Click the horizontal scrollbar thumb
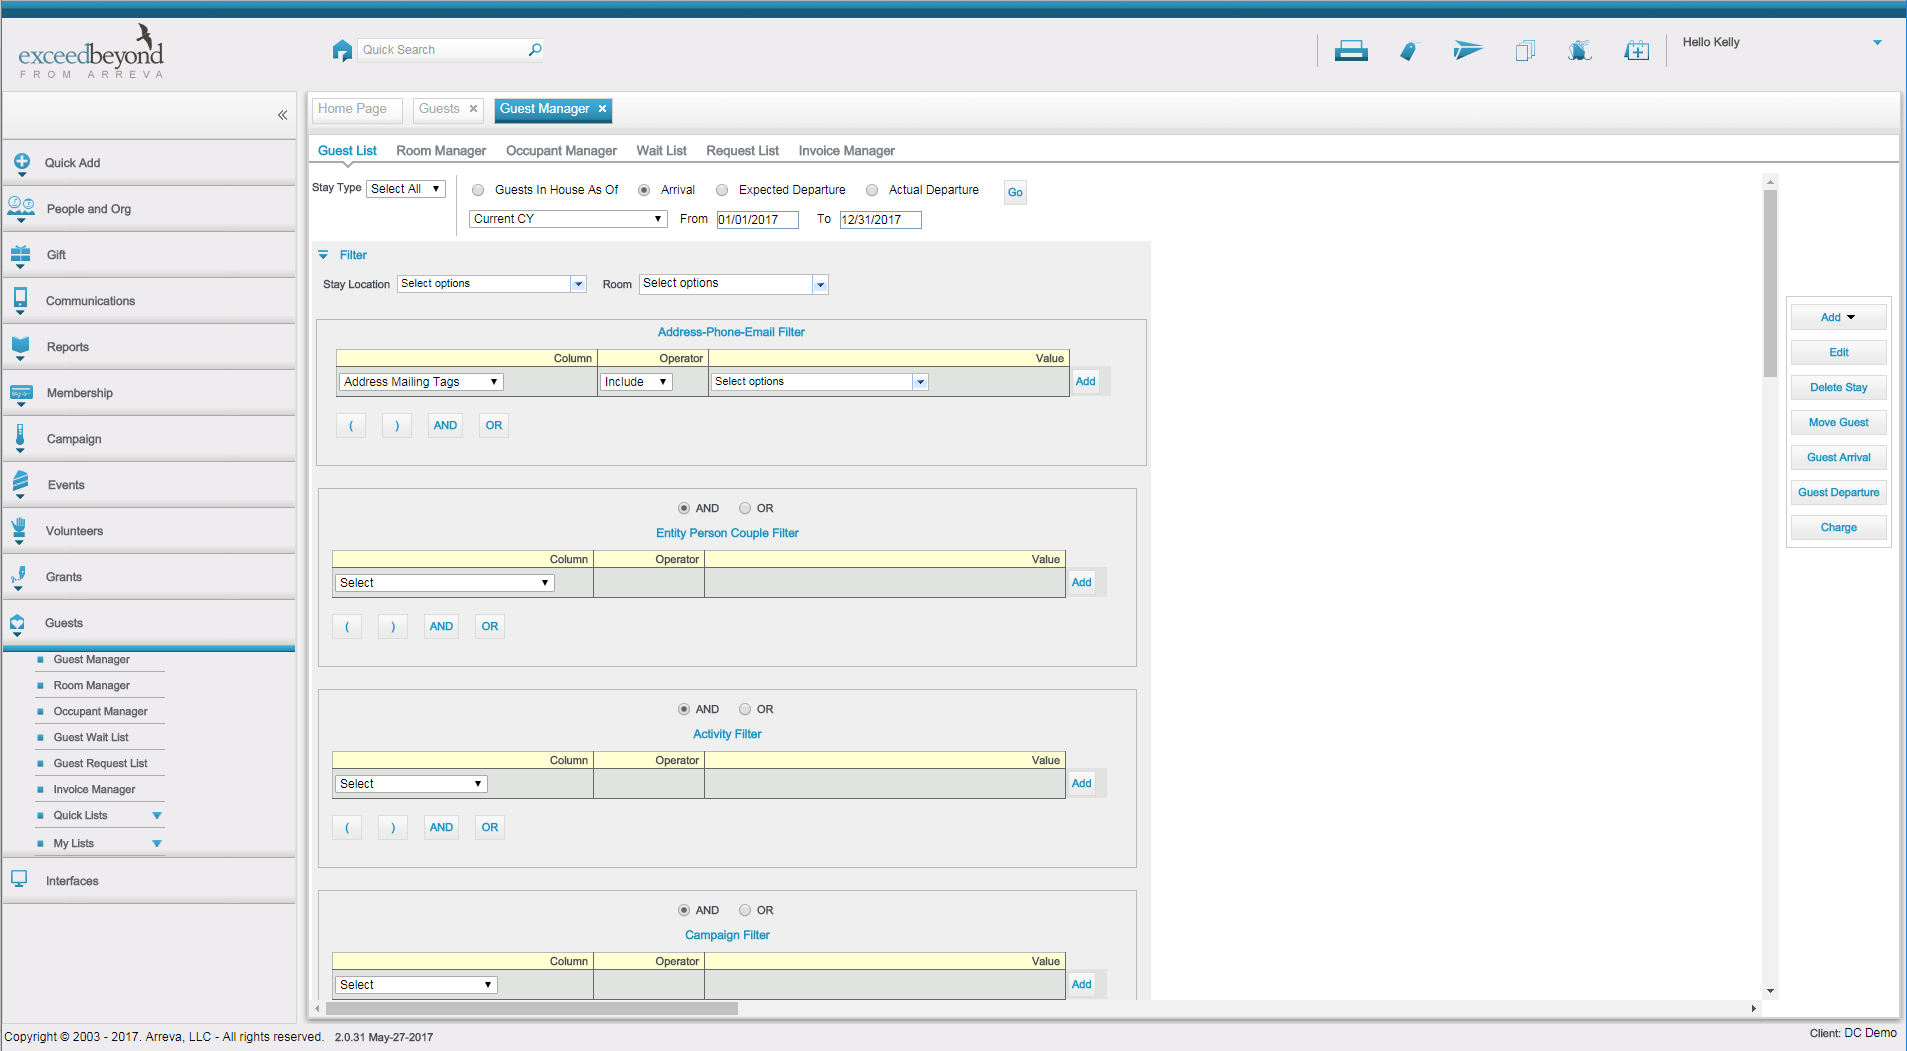 point(532,1008)
